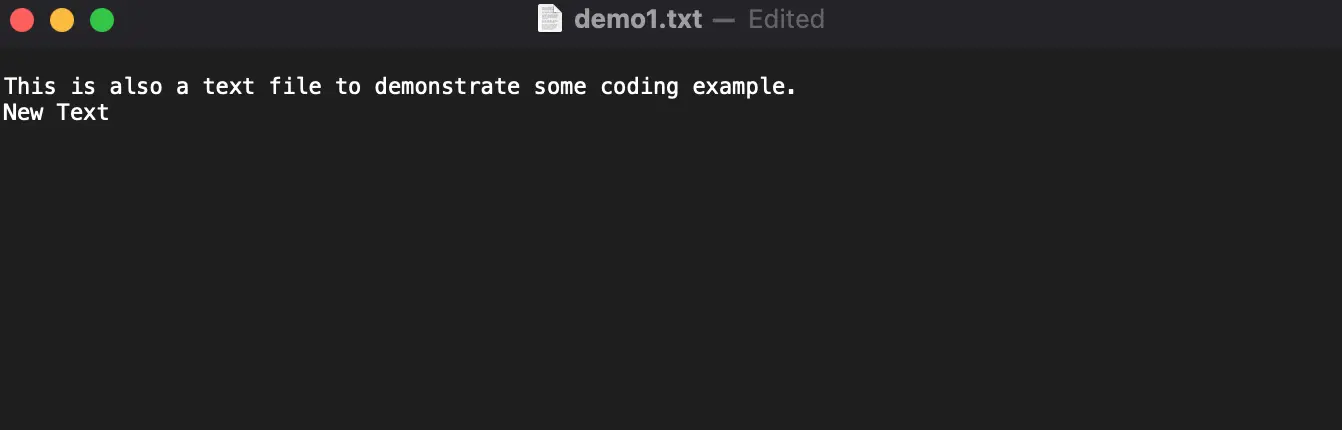This screenshot has height=430, width=1342.
Task: Enter full screen using the green button
Action: click(102, 20)
